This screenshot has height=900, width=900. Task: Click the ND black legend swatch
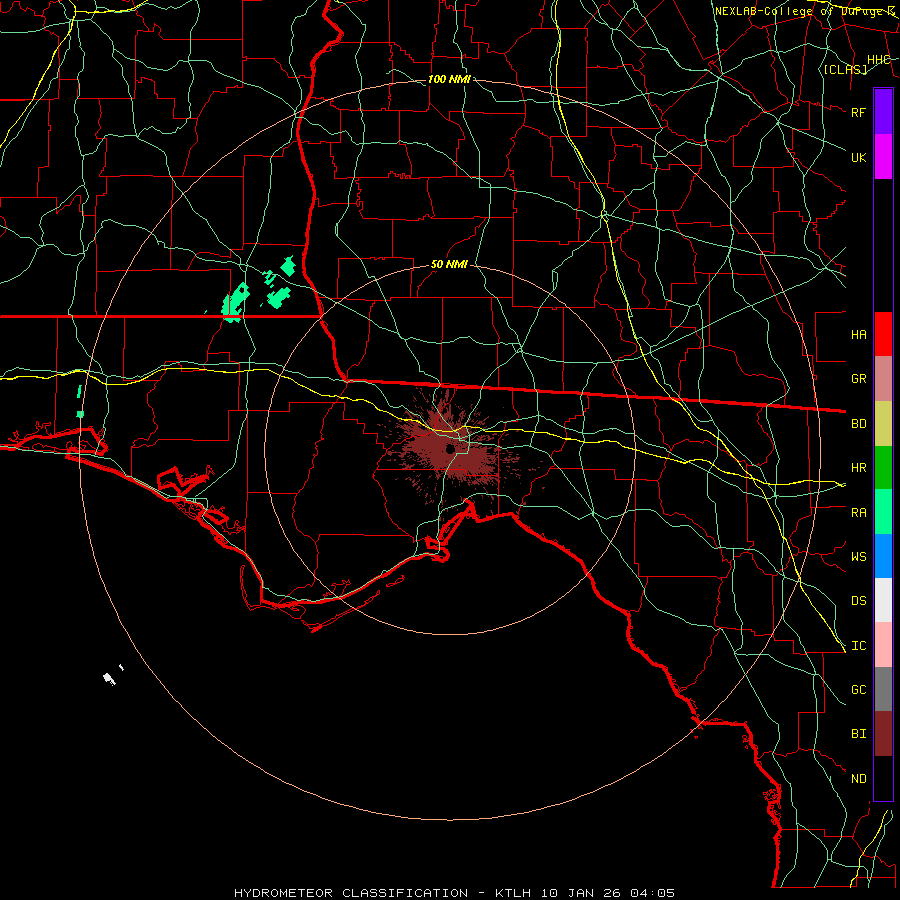click(x=883, y=778)
